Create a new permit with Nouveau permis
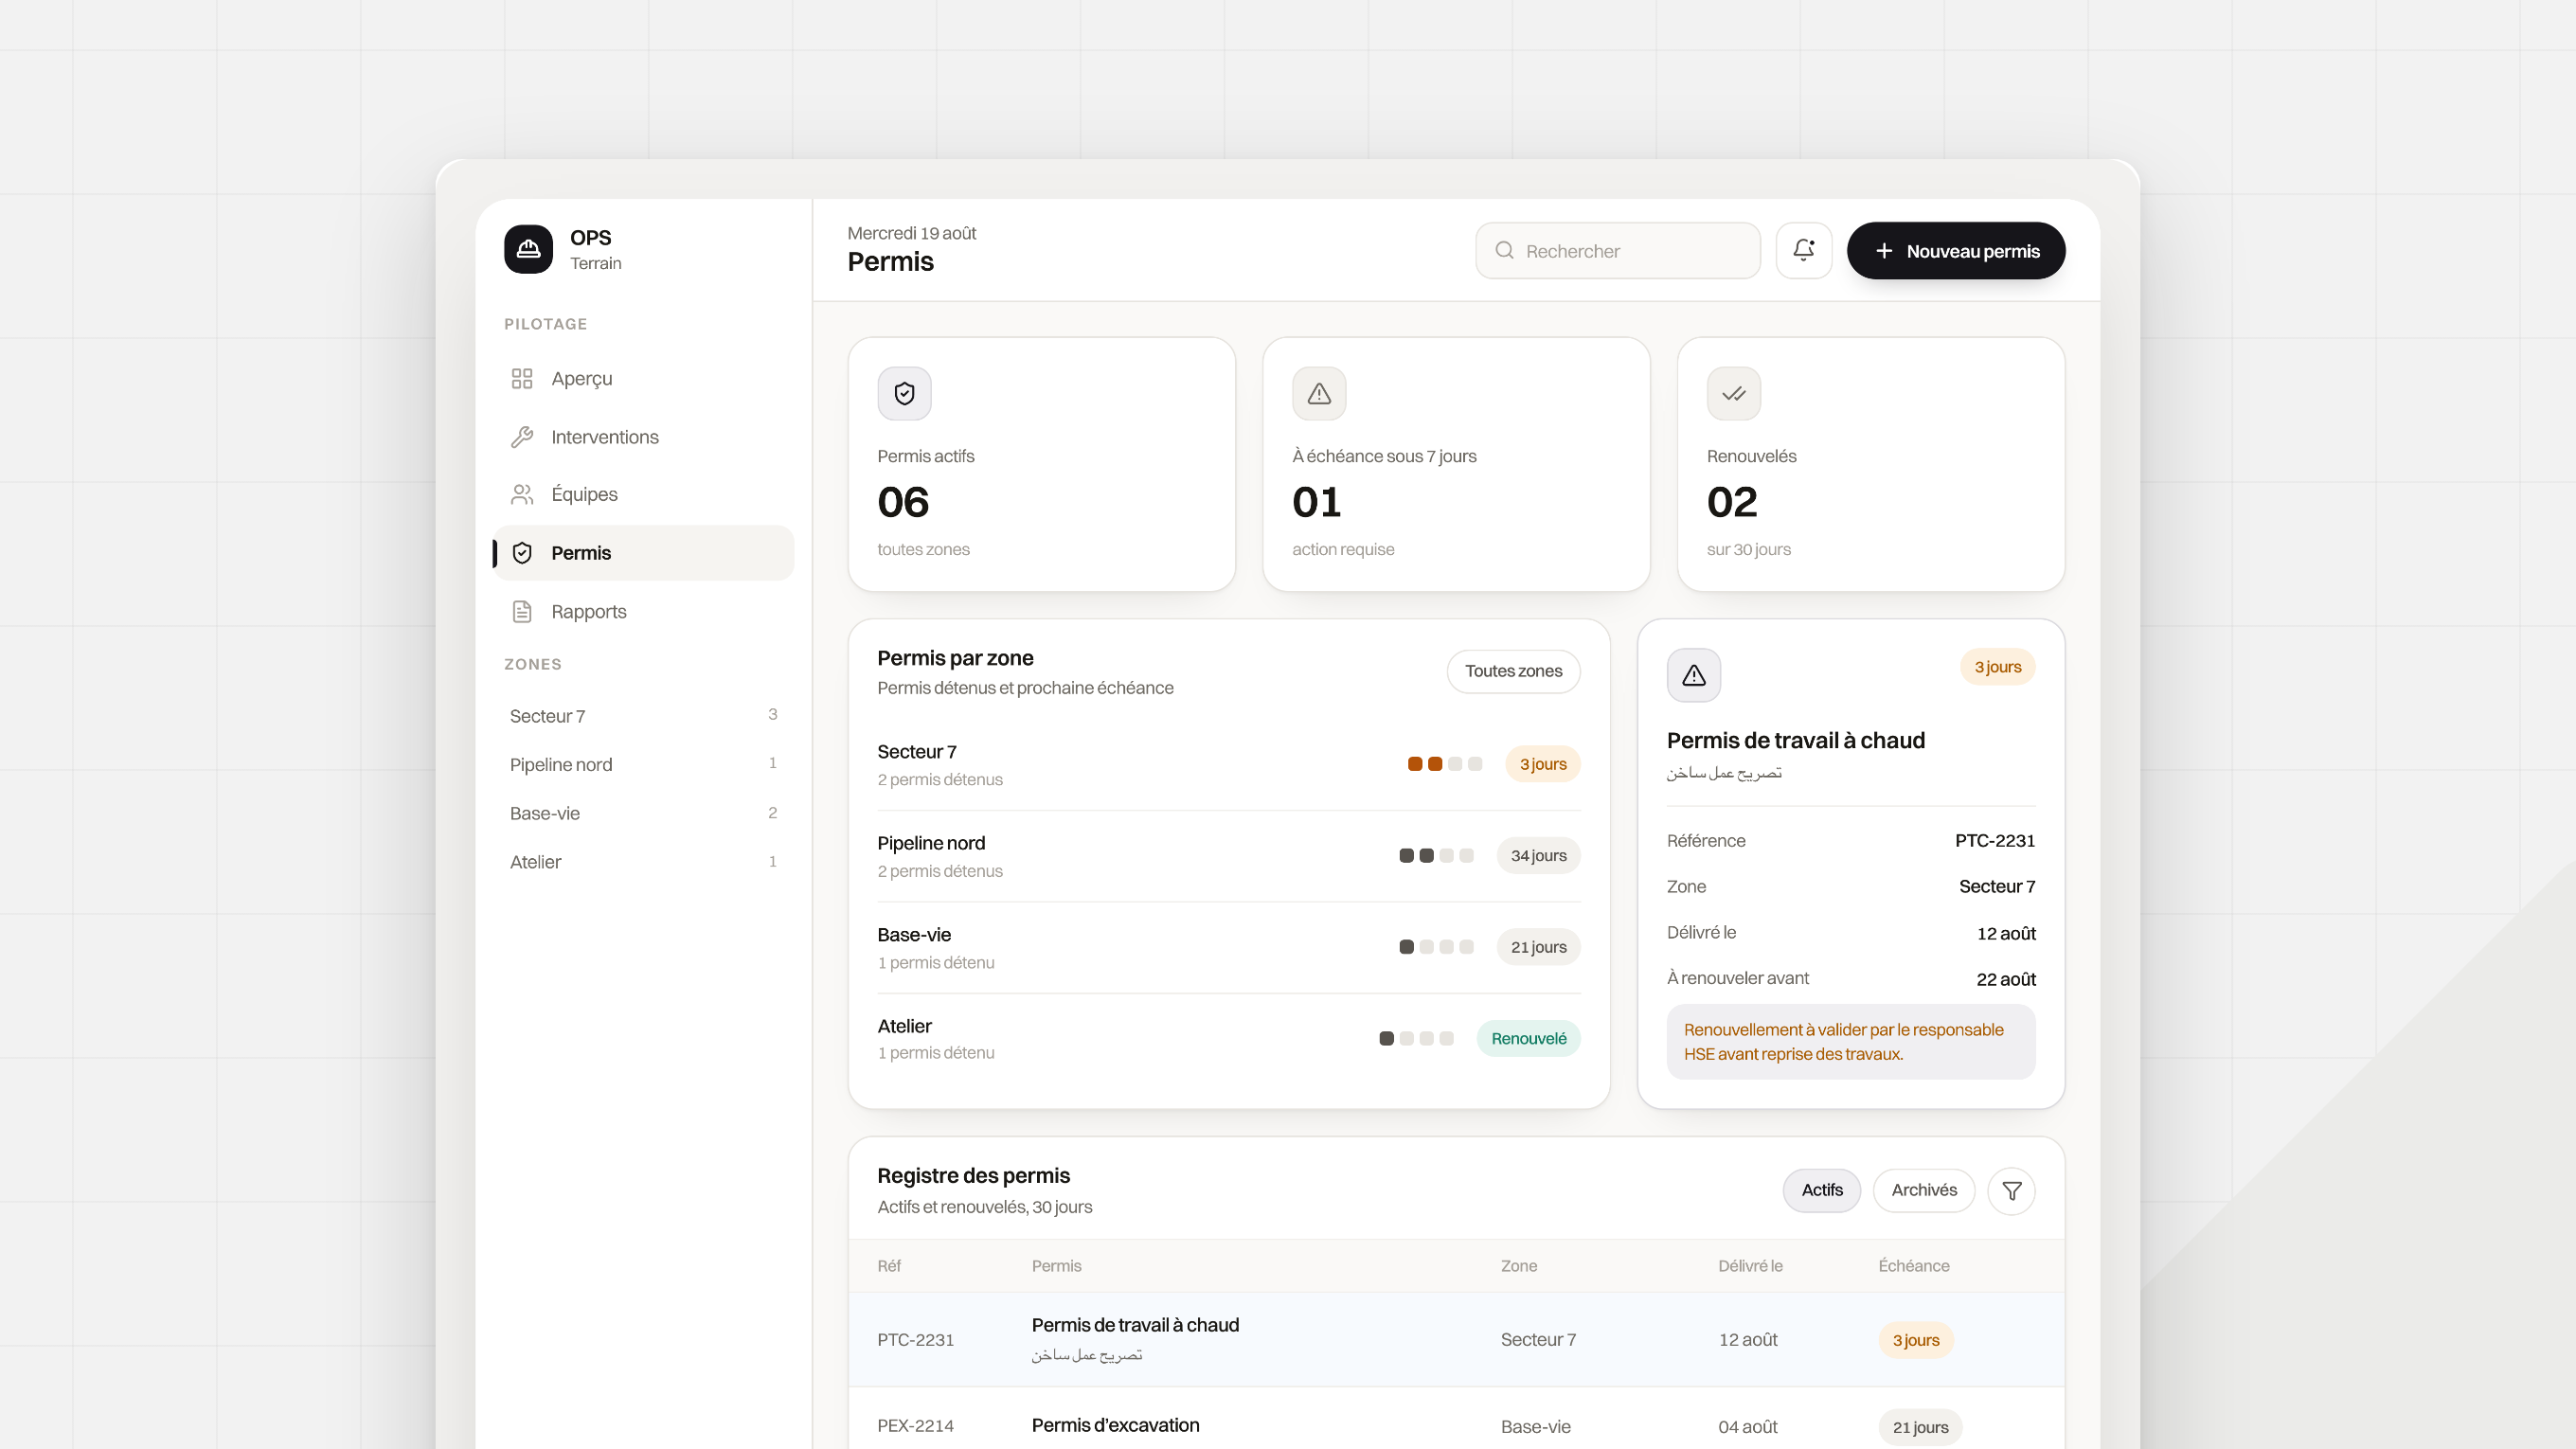Viewport: 2576px width, 1449px height. 1956,251
